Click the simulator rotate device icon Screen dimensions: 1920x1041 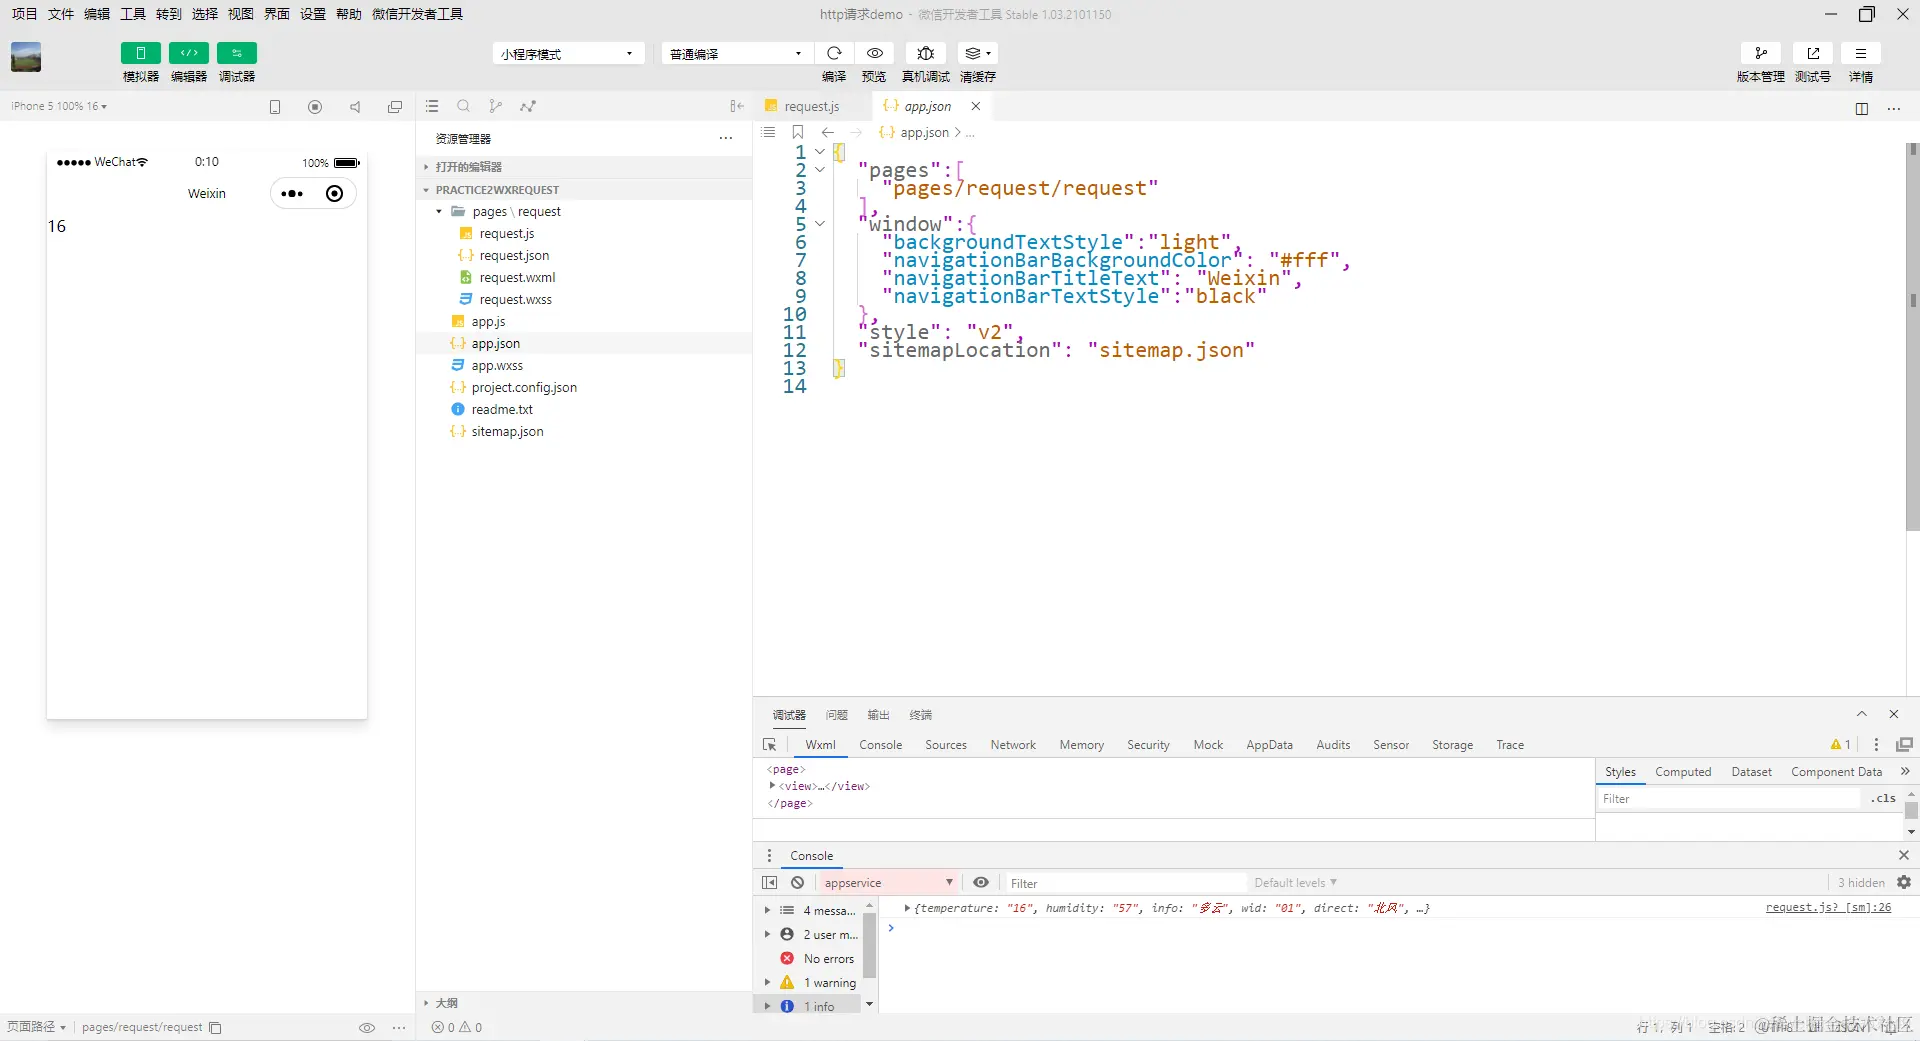[x=275, y=107]
